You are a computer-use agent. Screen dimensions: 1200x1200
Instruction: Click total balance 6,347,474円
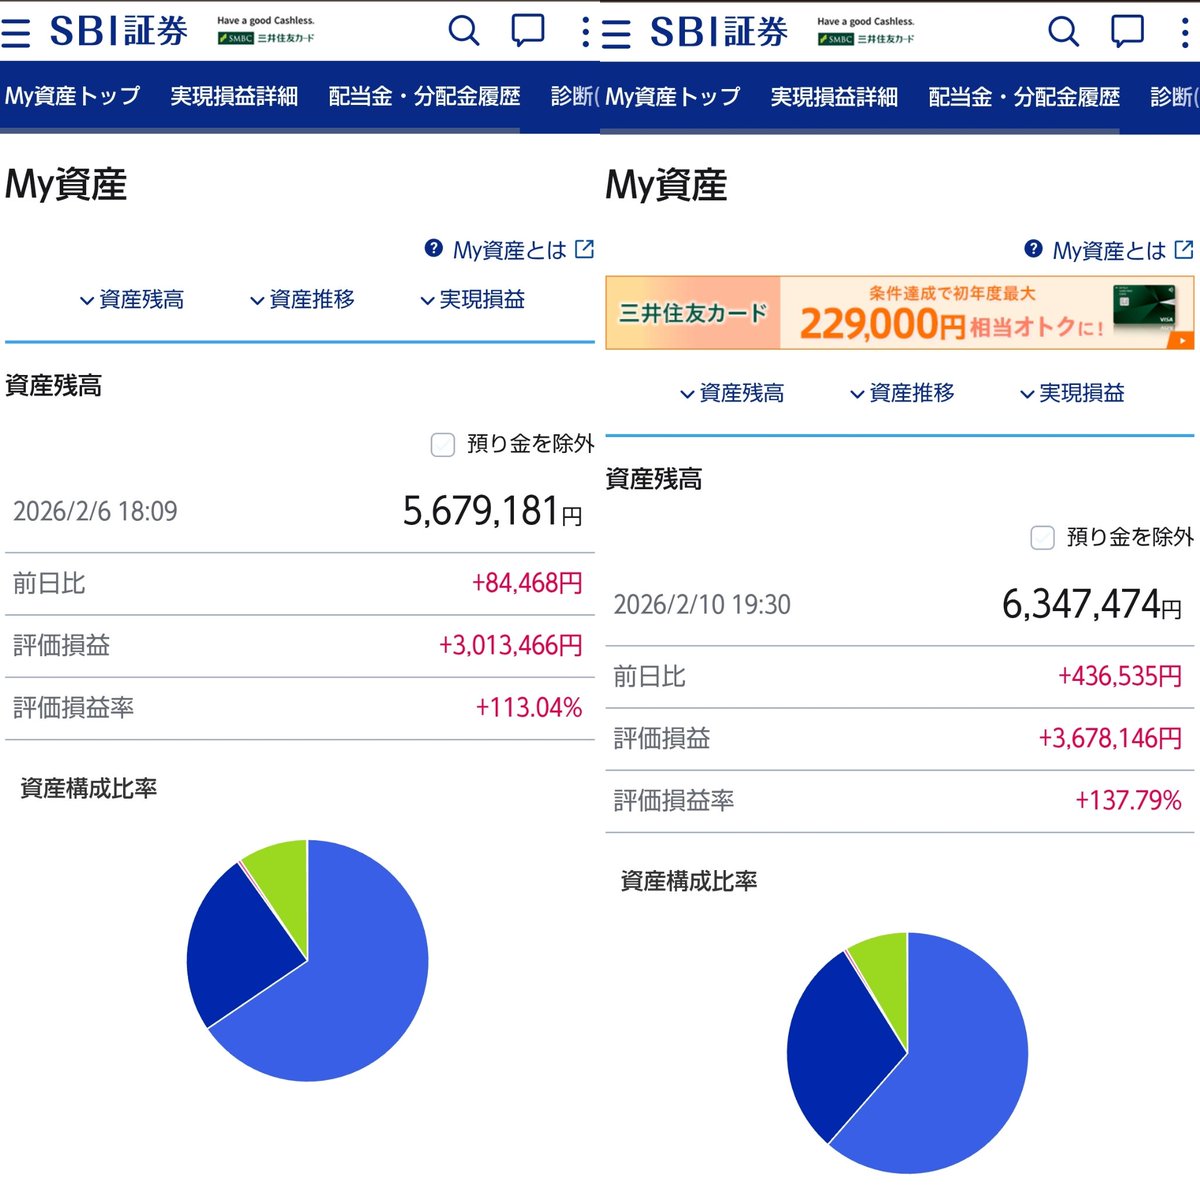pyautogui.click(x=1092, y=604)
